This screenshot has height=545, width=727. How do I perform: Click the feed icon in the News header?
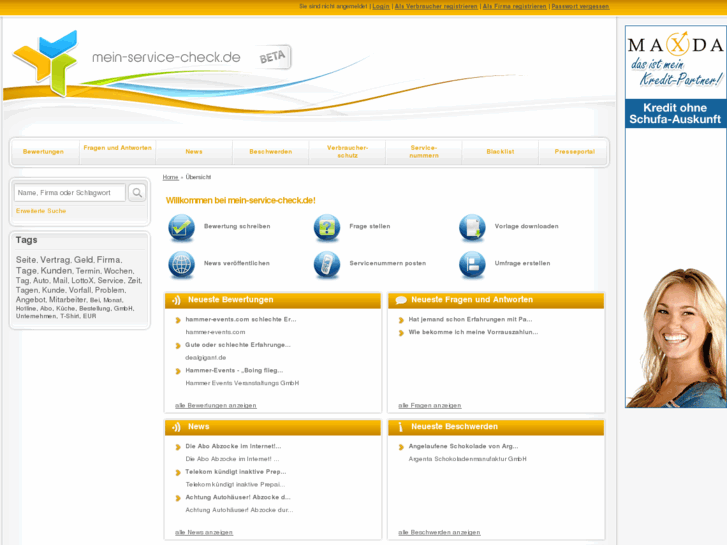click(176, 427)
